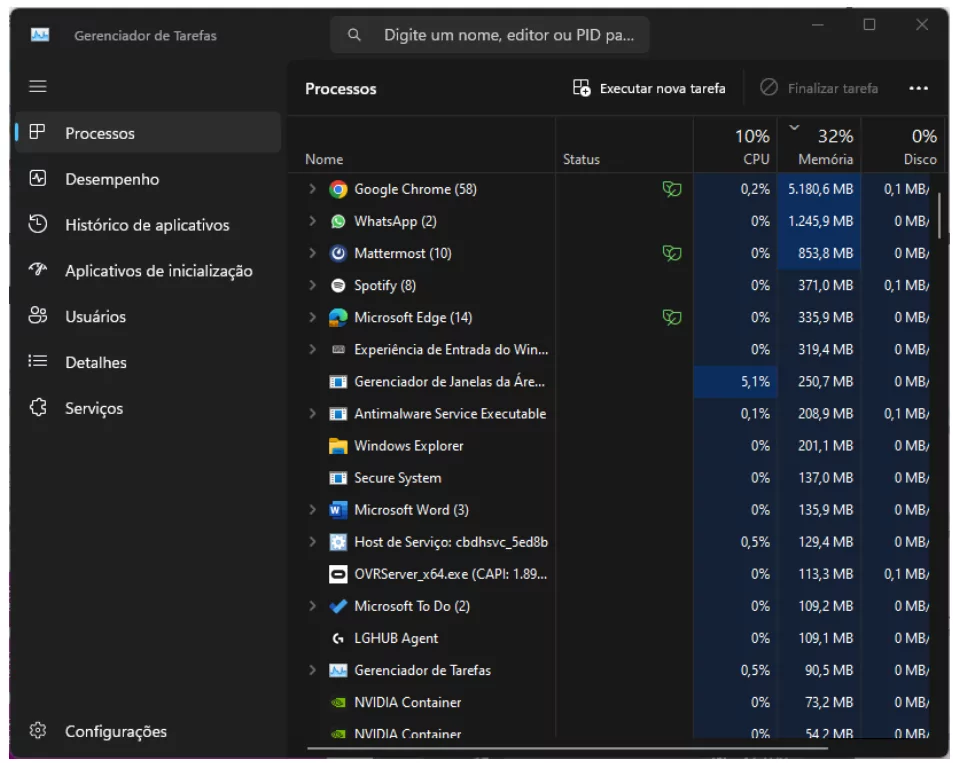
Task: Click the WhatsApp process icon
Action: 338,221
